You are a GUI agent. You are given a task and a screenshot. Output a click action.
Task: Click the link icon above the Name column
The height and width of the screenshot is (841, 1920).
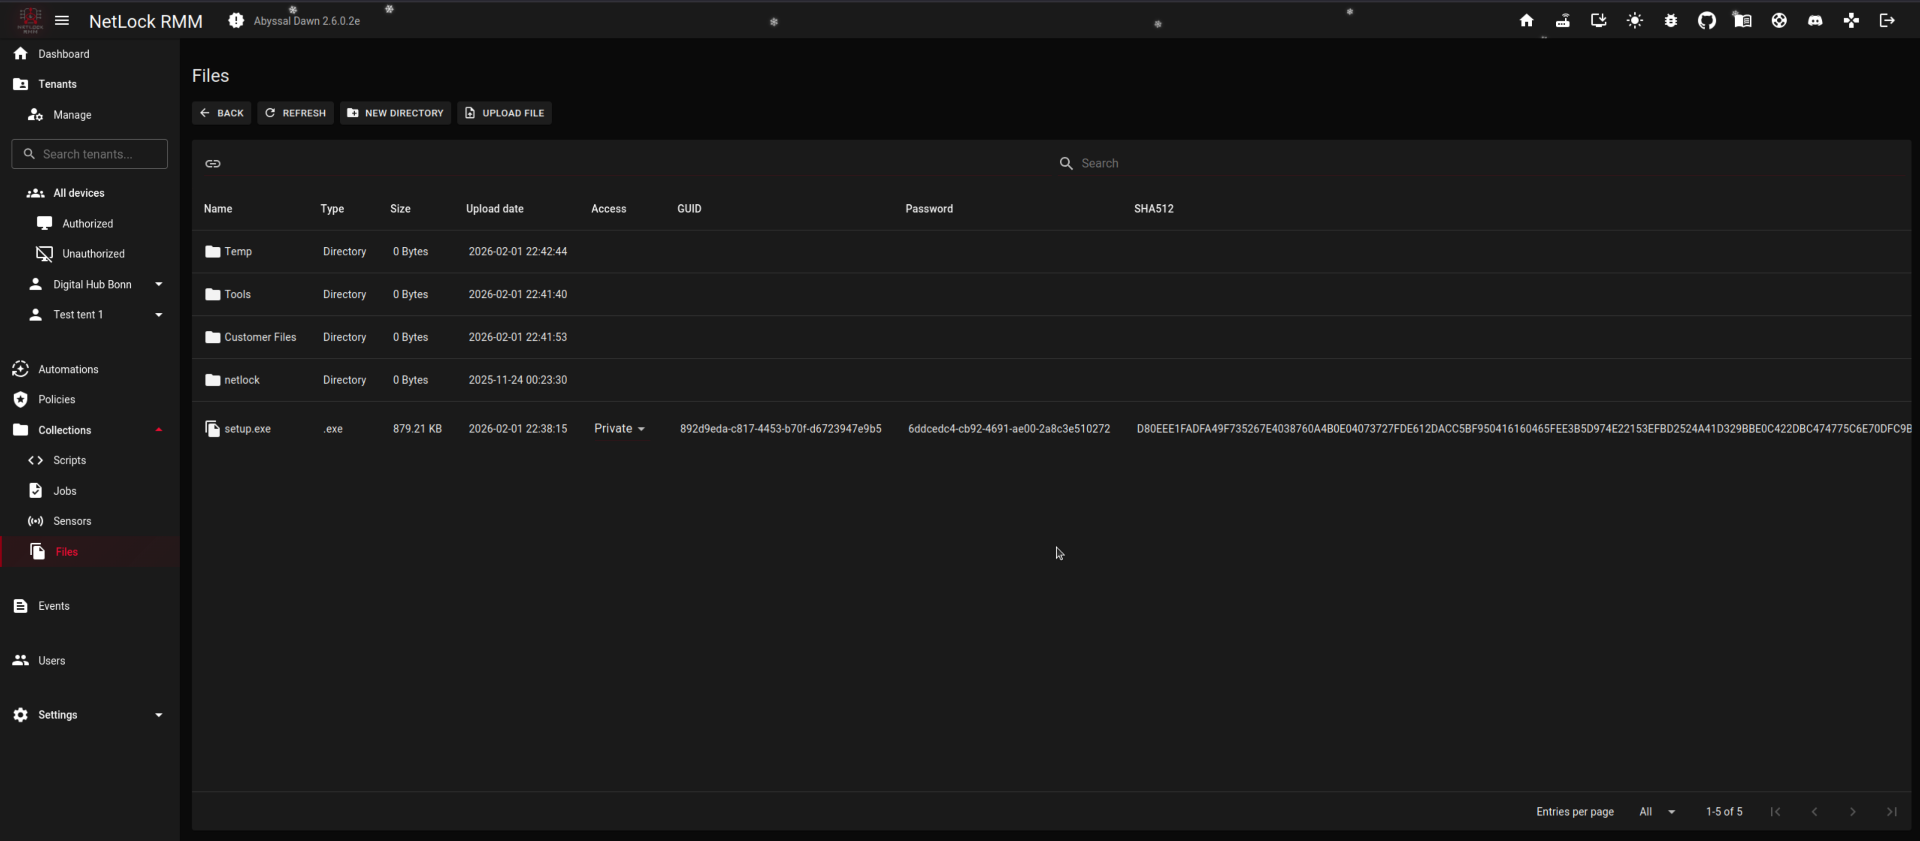[x=213, y=163]
